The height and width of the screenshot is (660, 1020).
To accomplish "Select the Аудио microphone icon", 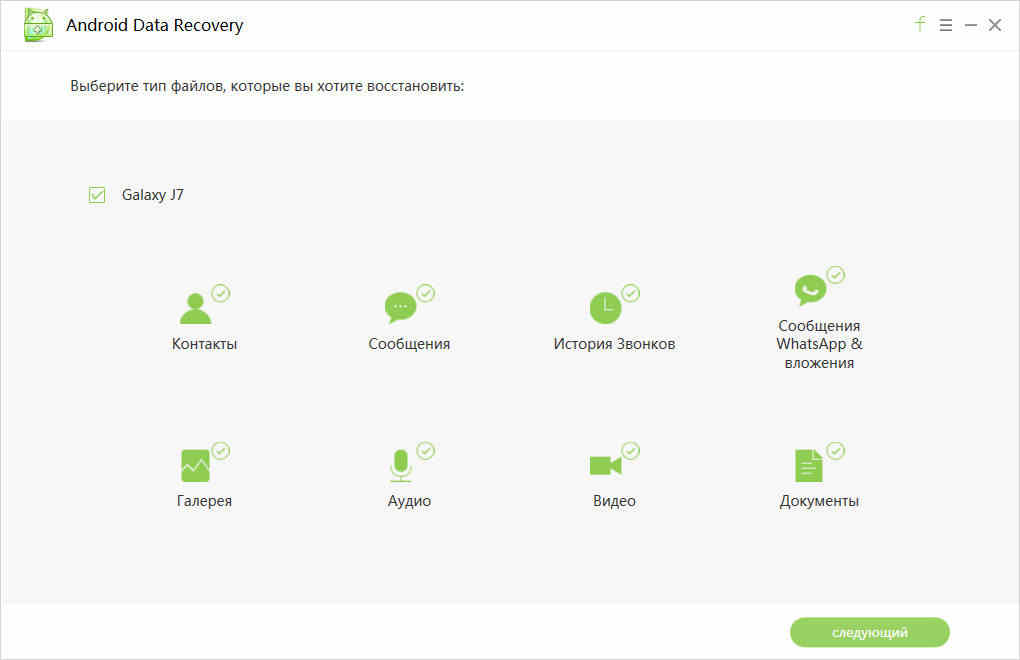I will (x=400, y=466).
